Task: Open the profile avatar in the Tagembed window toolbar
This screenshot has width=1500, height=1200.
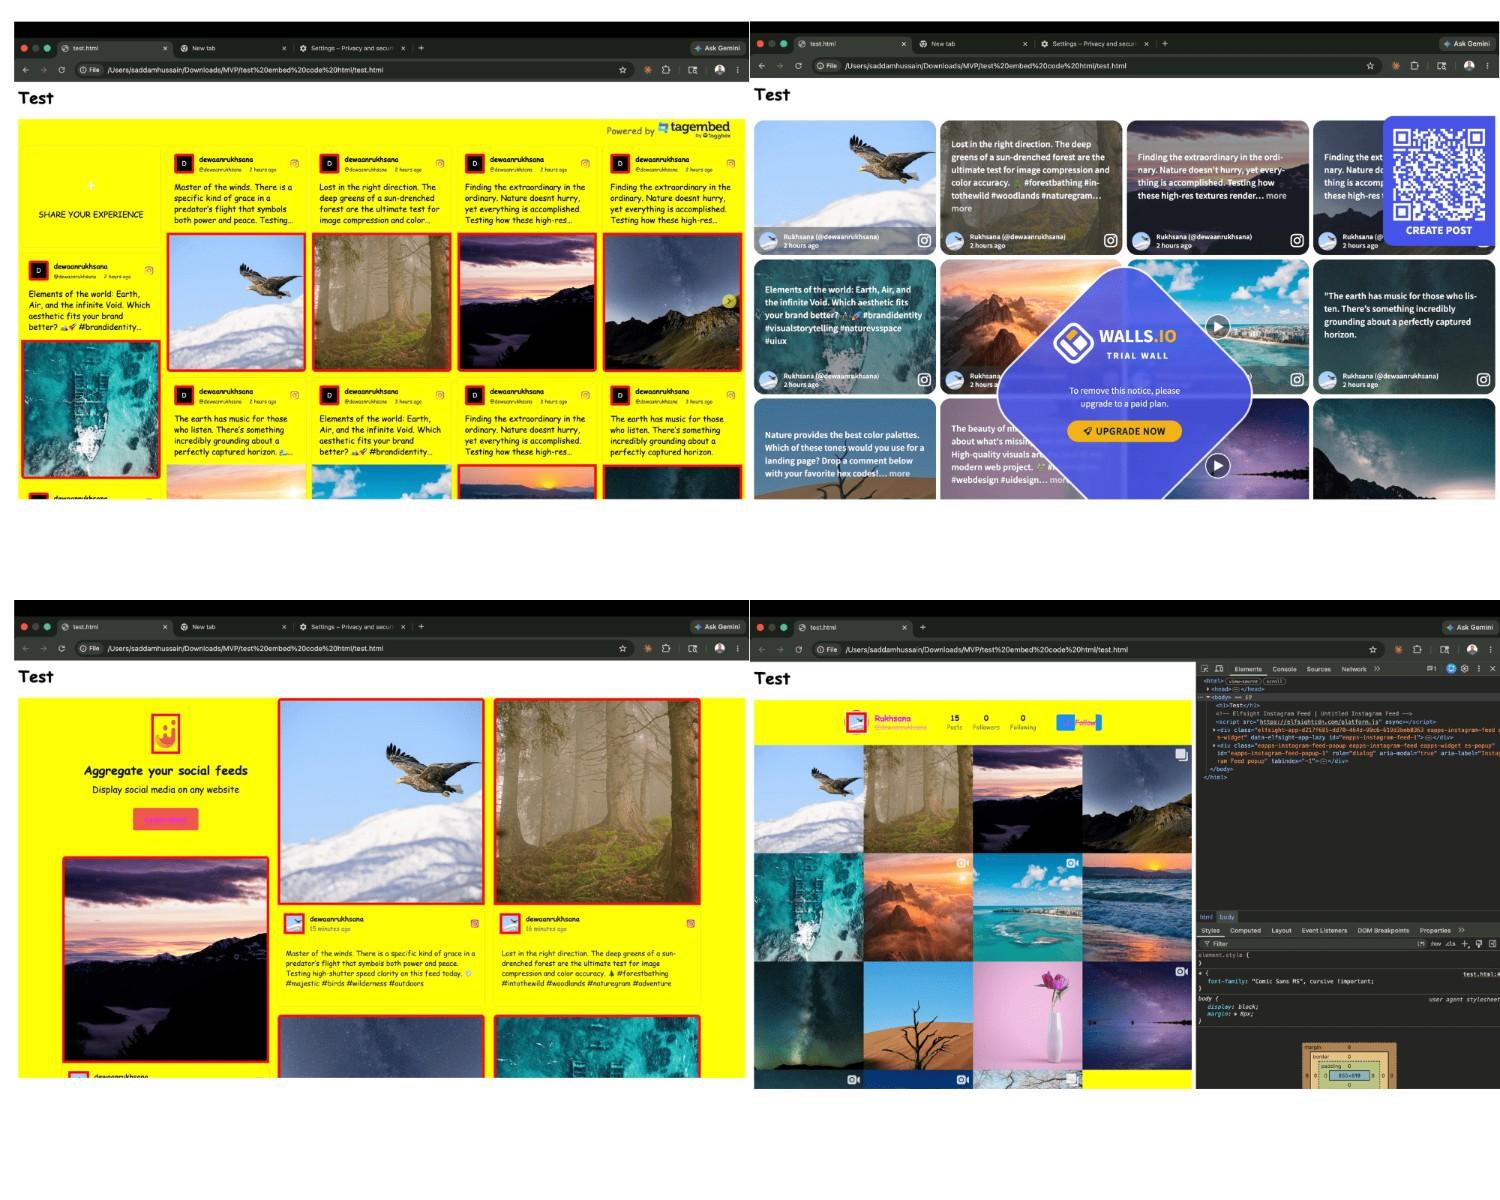Action: click(x=719, y=70)
